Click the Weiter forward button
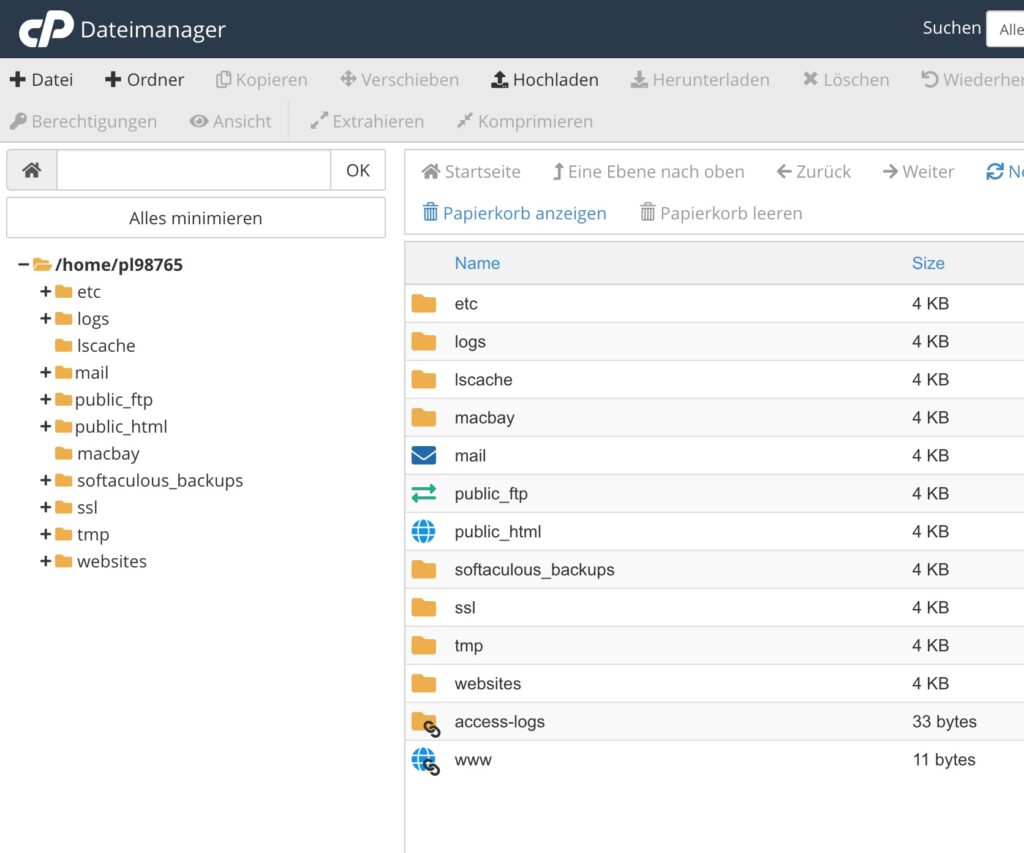 coord(918,172)
